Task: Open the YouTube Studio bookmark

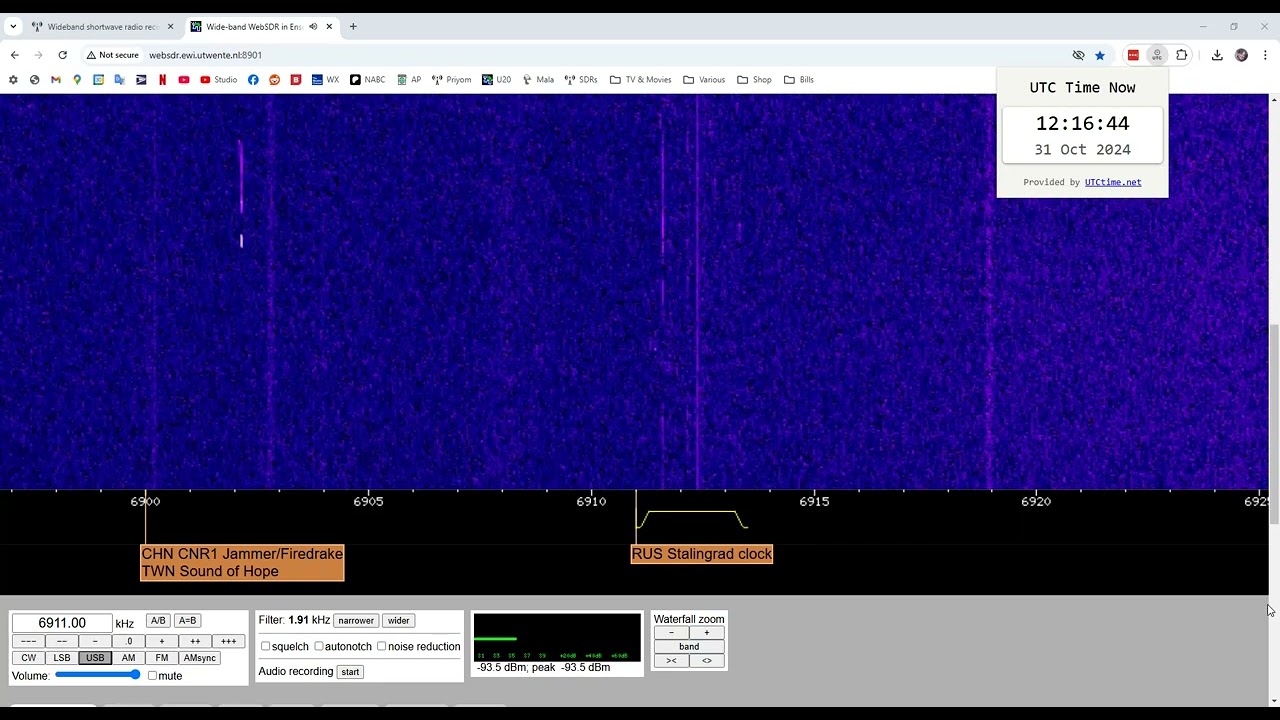Action: [x=219, y=80]
